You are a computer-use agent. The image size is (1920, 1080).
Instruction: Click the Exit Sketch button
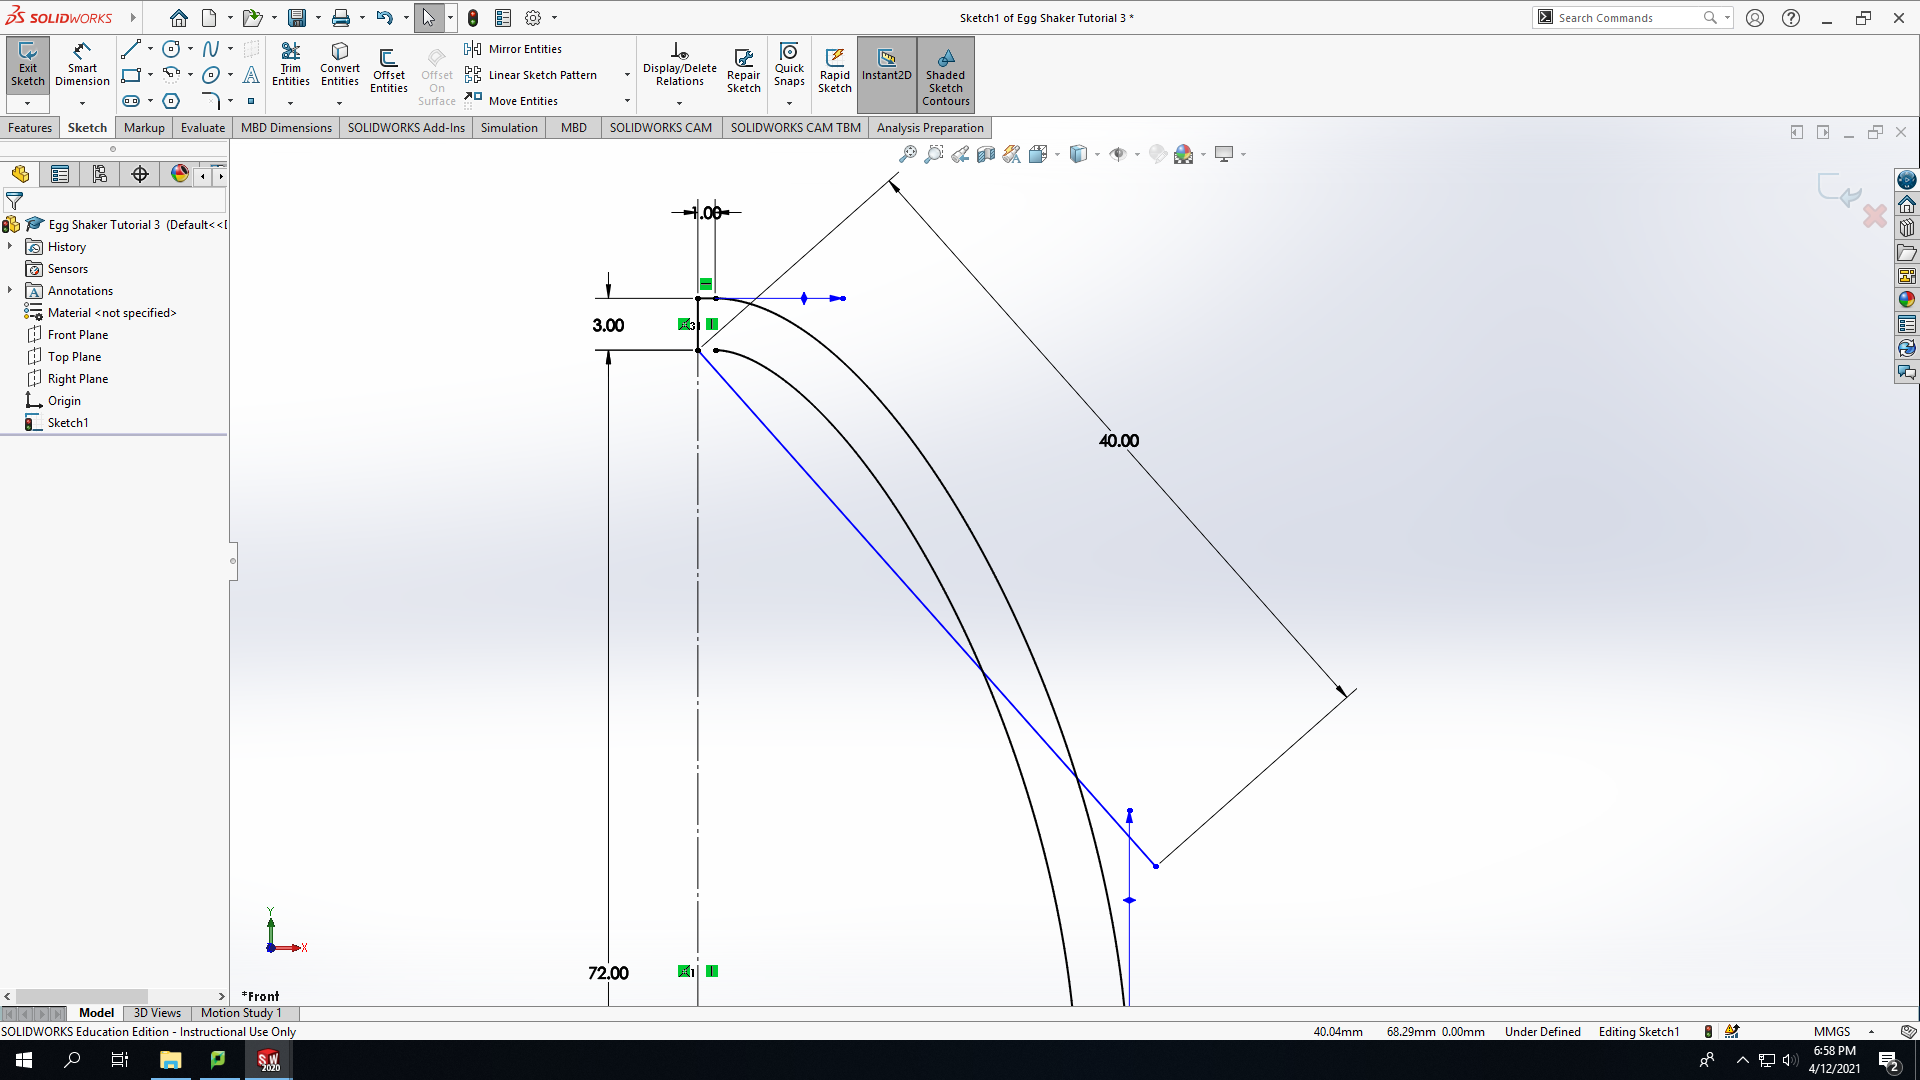point(27,66)
